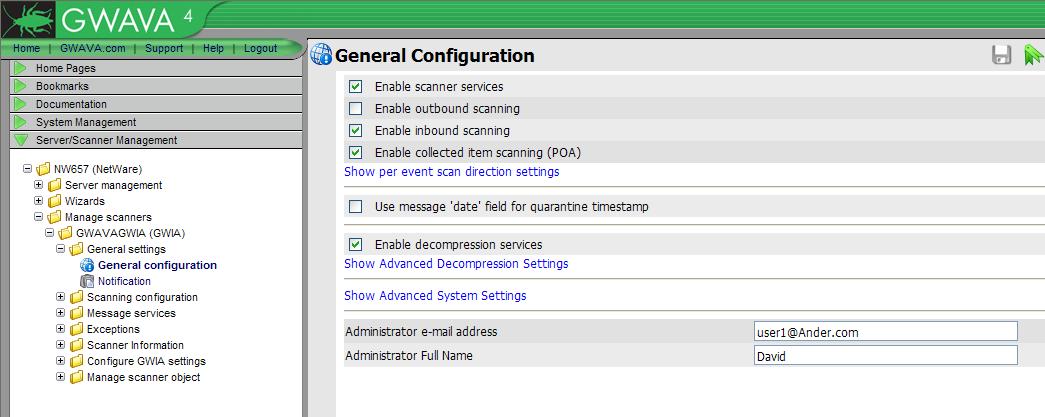The height and width of the screenshot is (417, 1045).
Task: Open the Help menu item
Action: click(x=213, y=49)
